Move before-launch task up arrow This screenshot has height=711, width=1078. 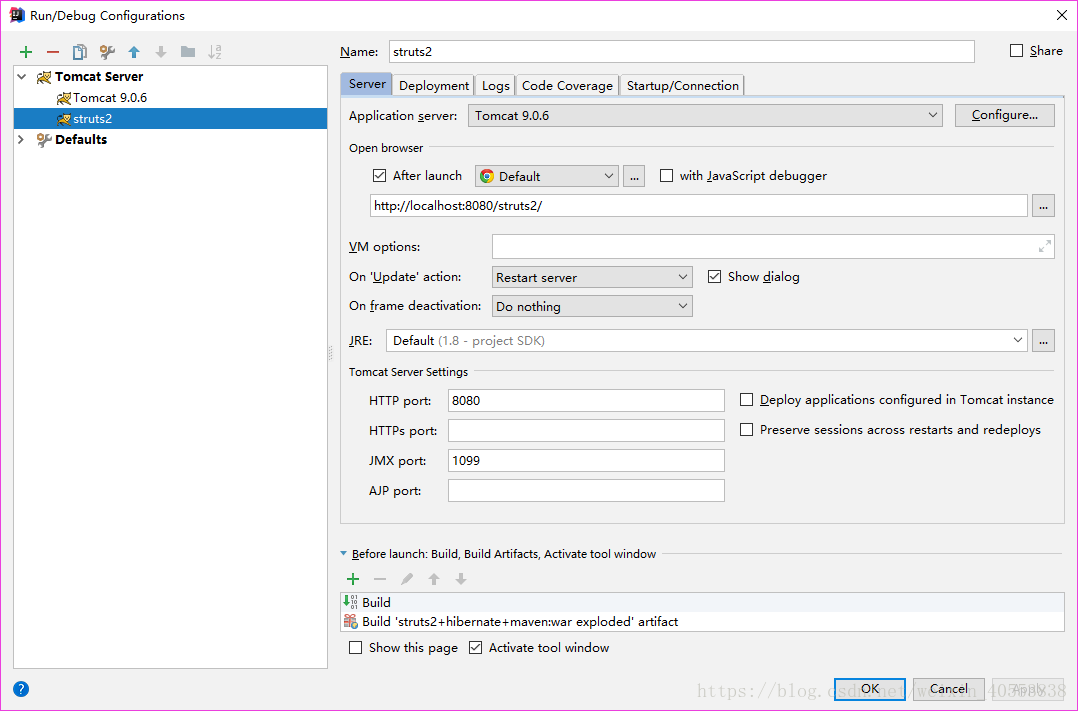point(434,579)
